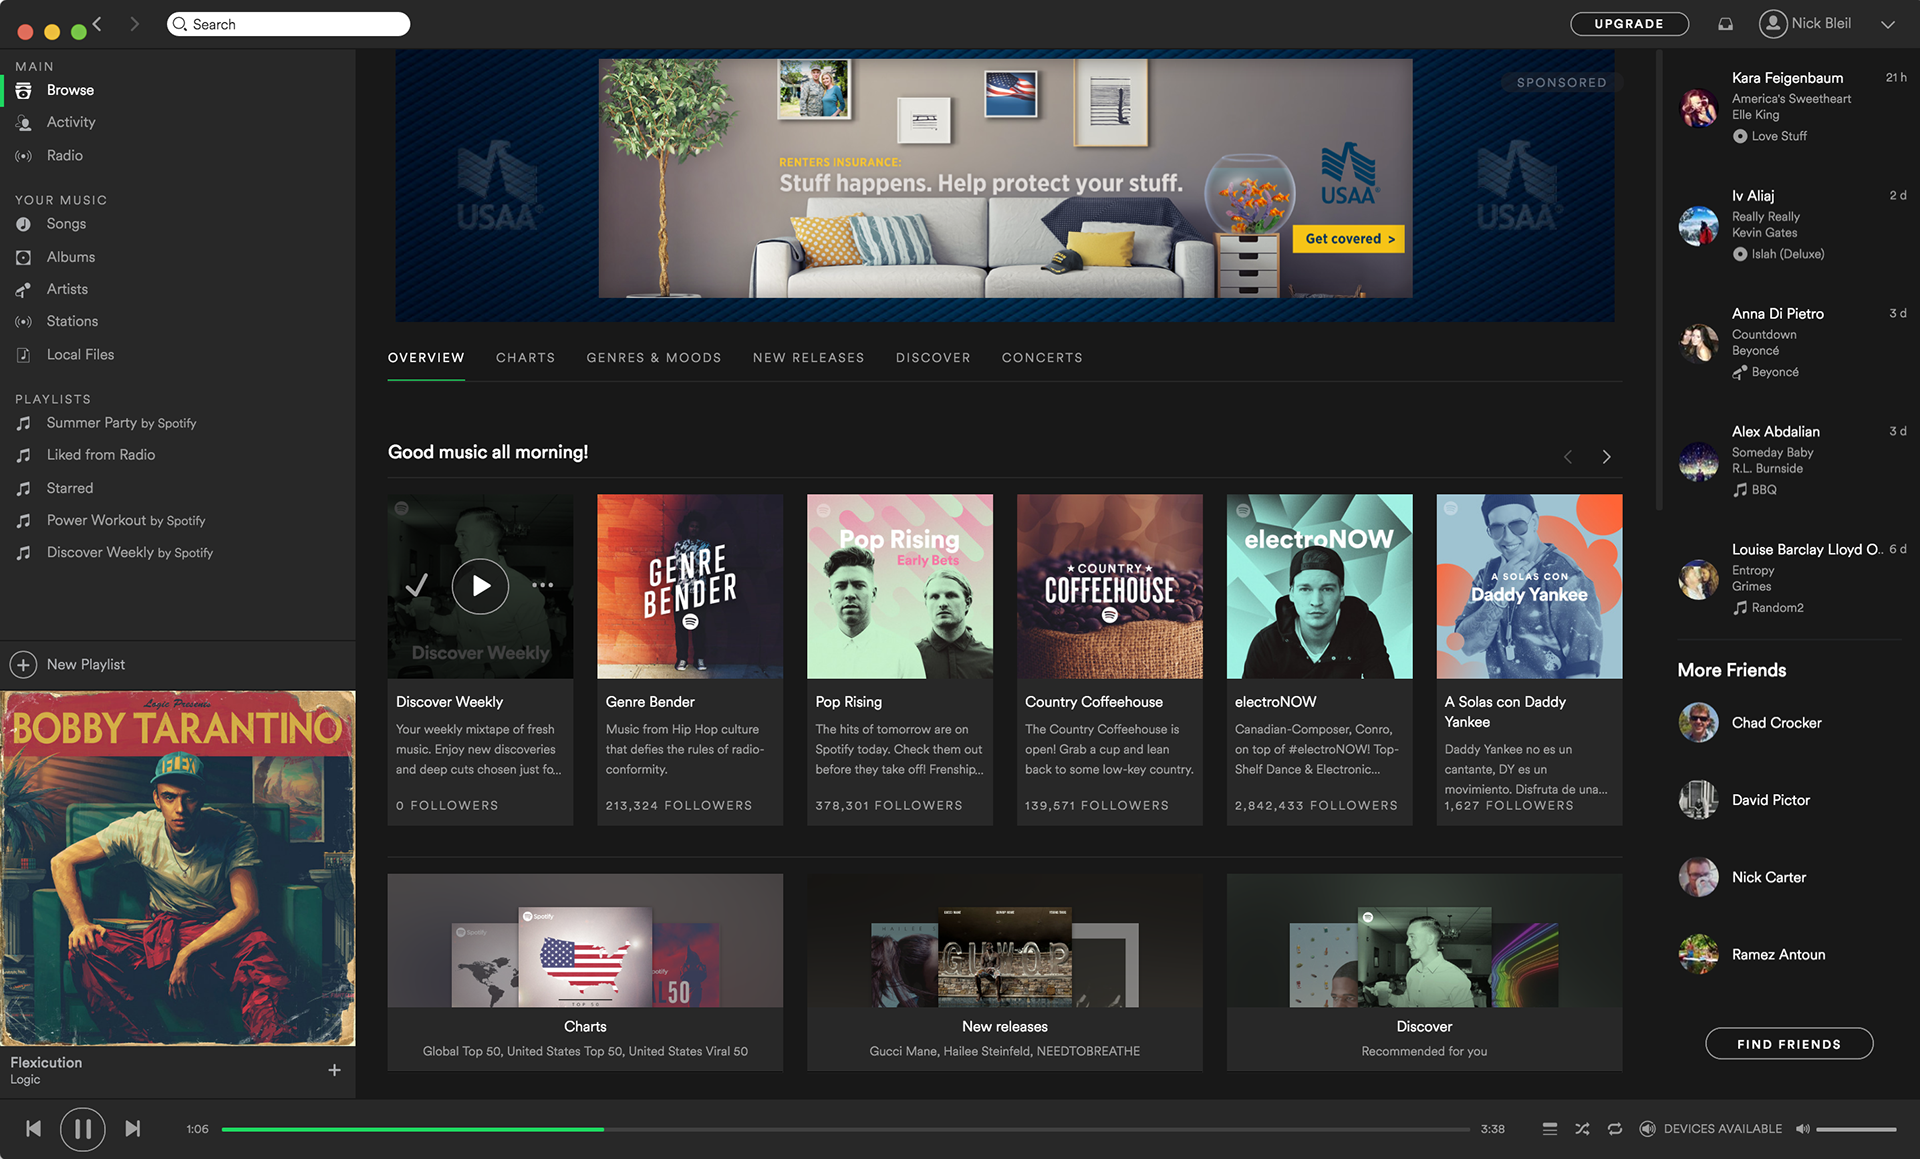Open Liked from Radio playlist

(x=100, y=455)
